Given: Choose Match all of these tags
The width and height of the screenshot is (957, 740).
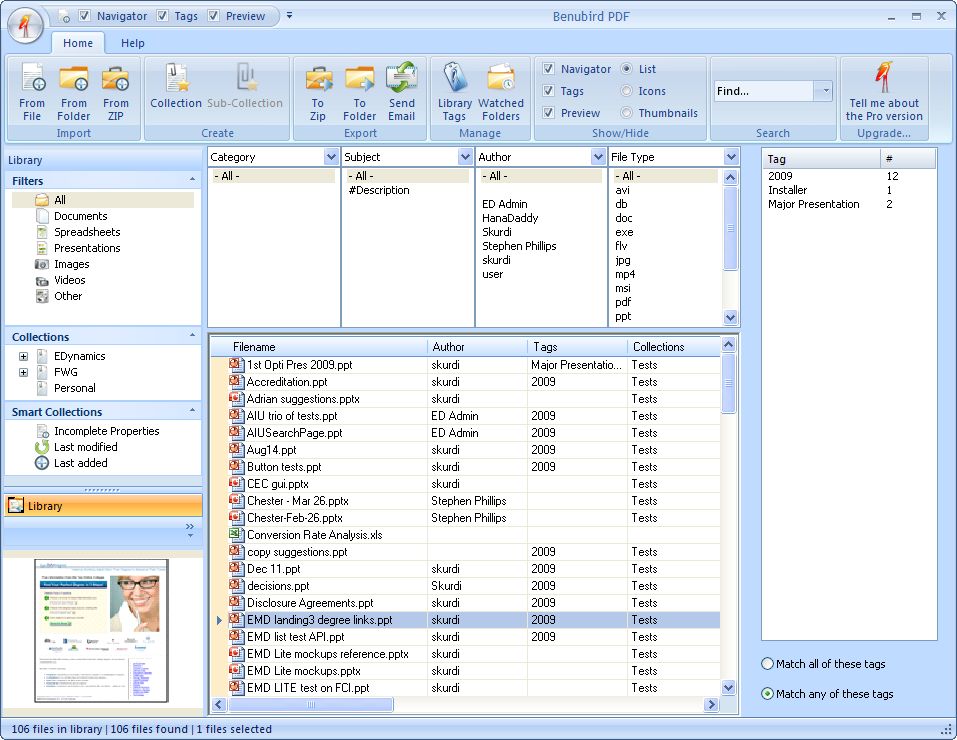Looking at the screenshot, I should pos(768,664).
